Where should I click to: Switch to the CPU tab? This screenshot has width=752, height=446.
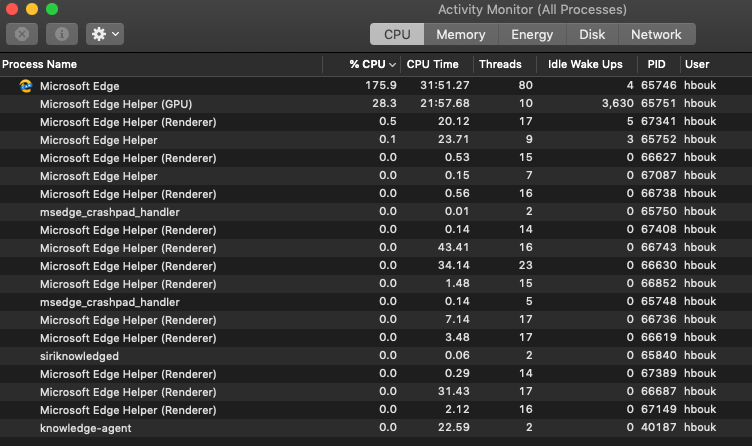click(397, 35)
